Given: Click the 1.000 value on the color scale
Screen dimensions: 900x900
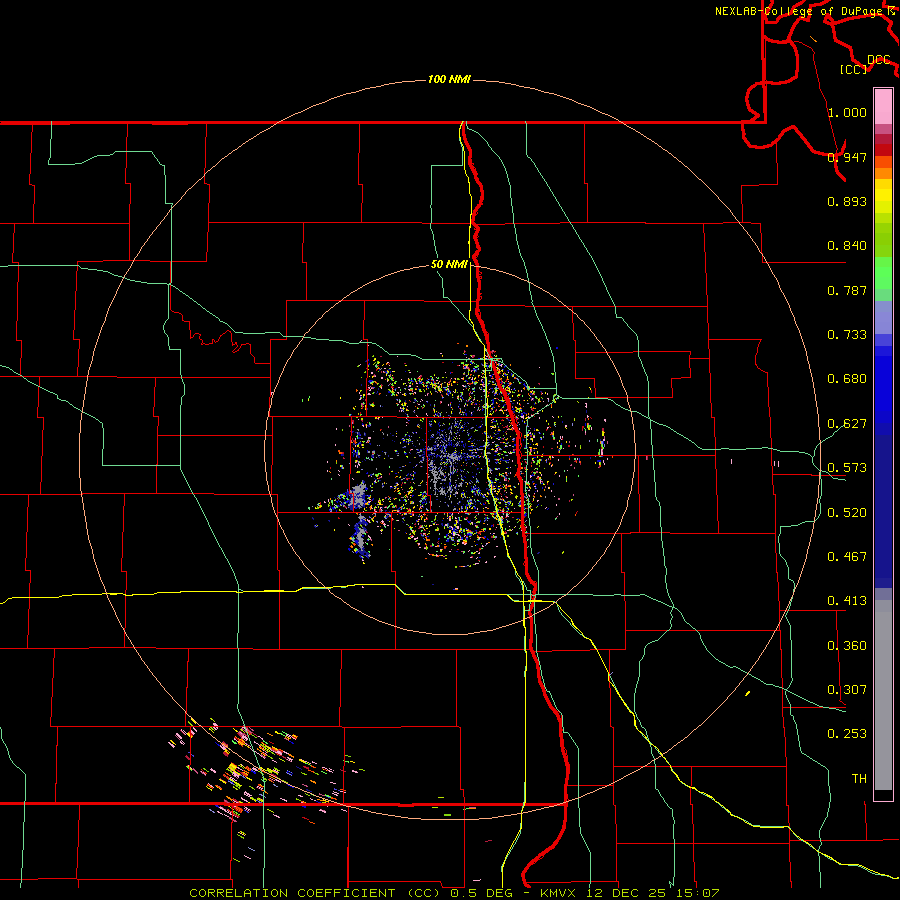Looking at the screenshot, I should [x=847, y=112].
